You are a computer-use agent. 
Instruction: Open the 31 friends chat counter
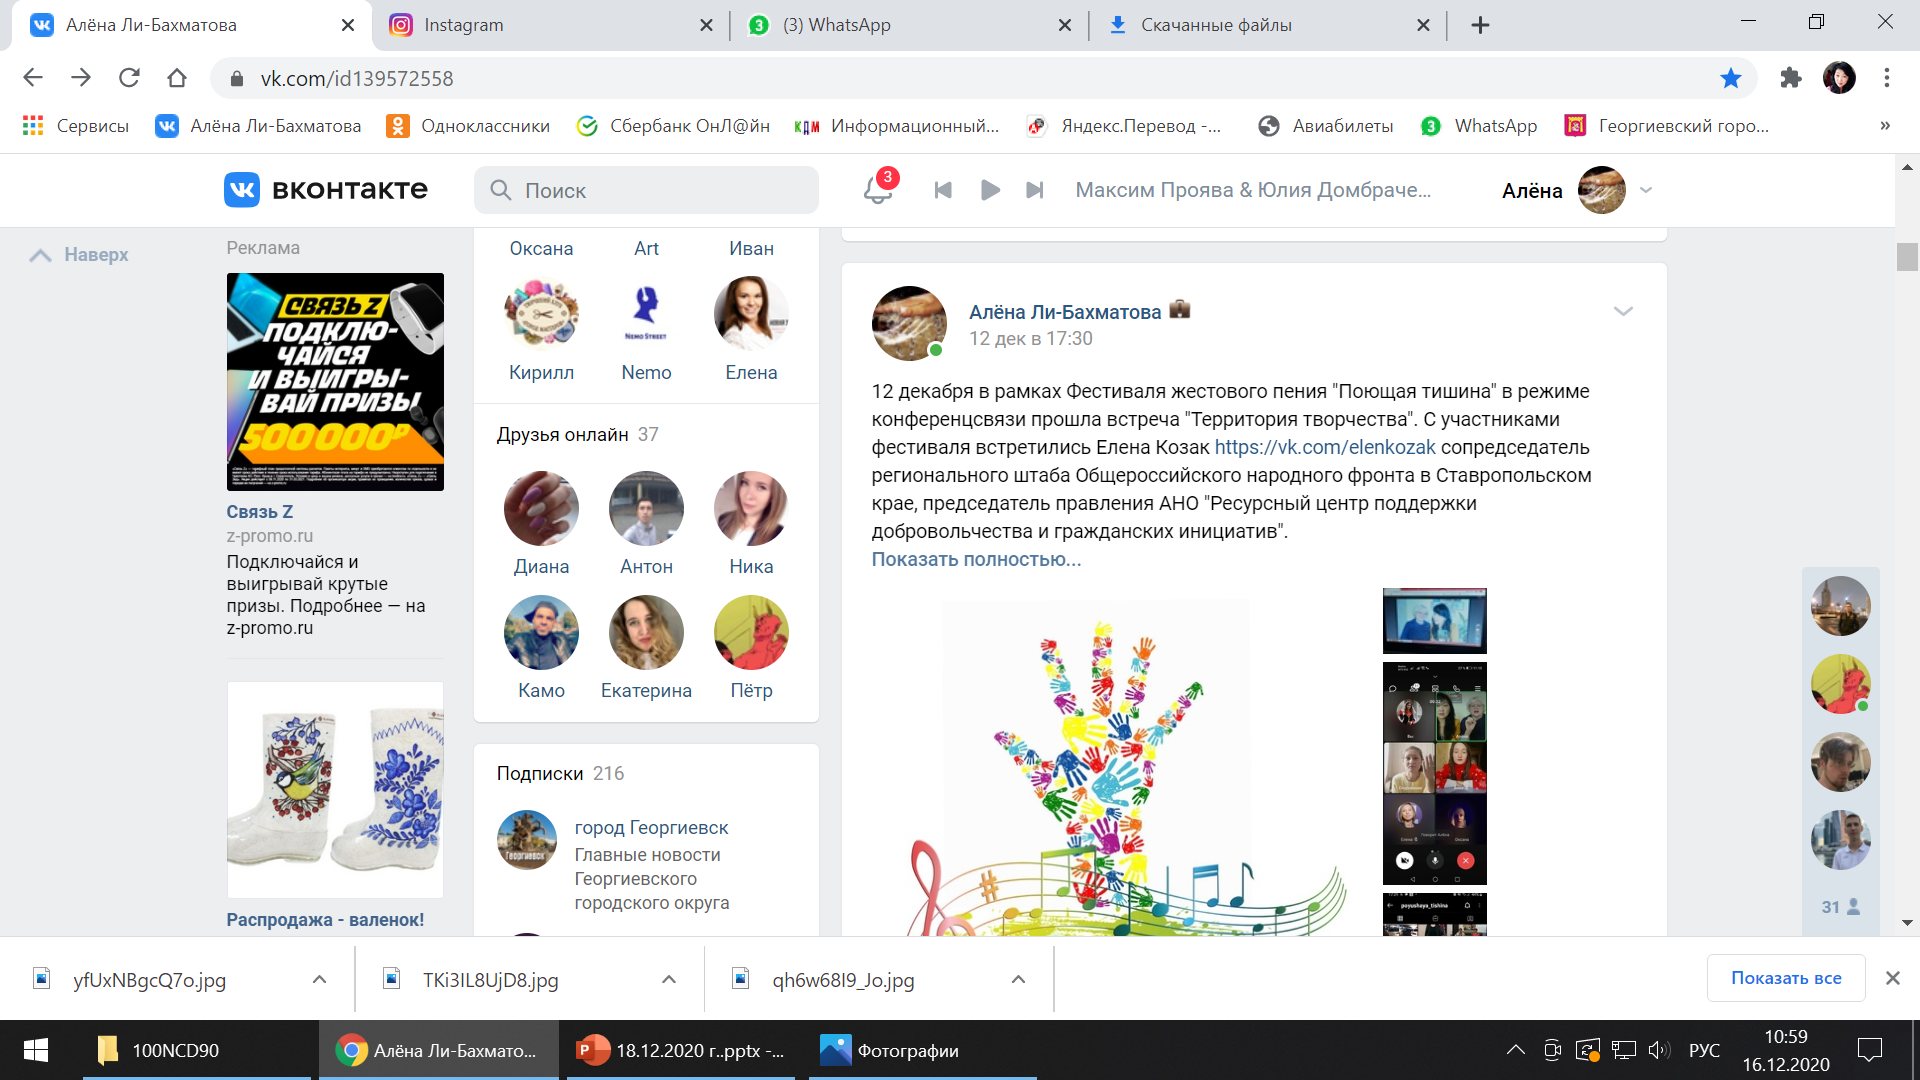pos(1841,907)
